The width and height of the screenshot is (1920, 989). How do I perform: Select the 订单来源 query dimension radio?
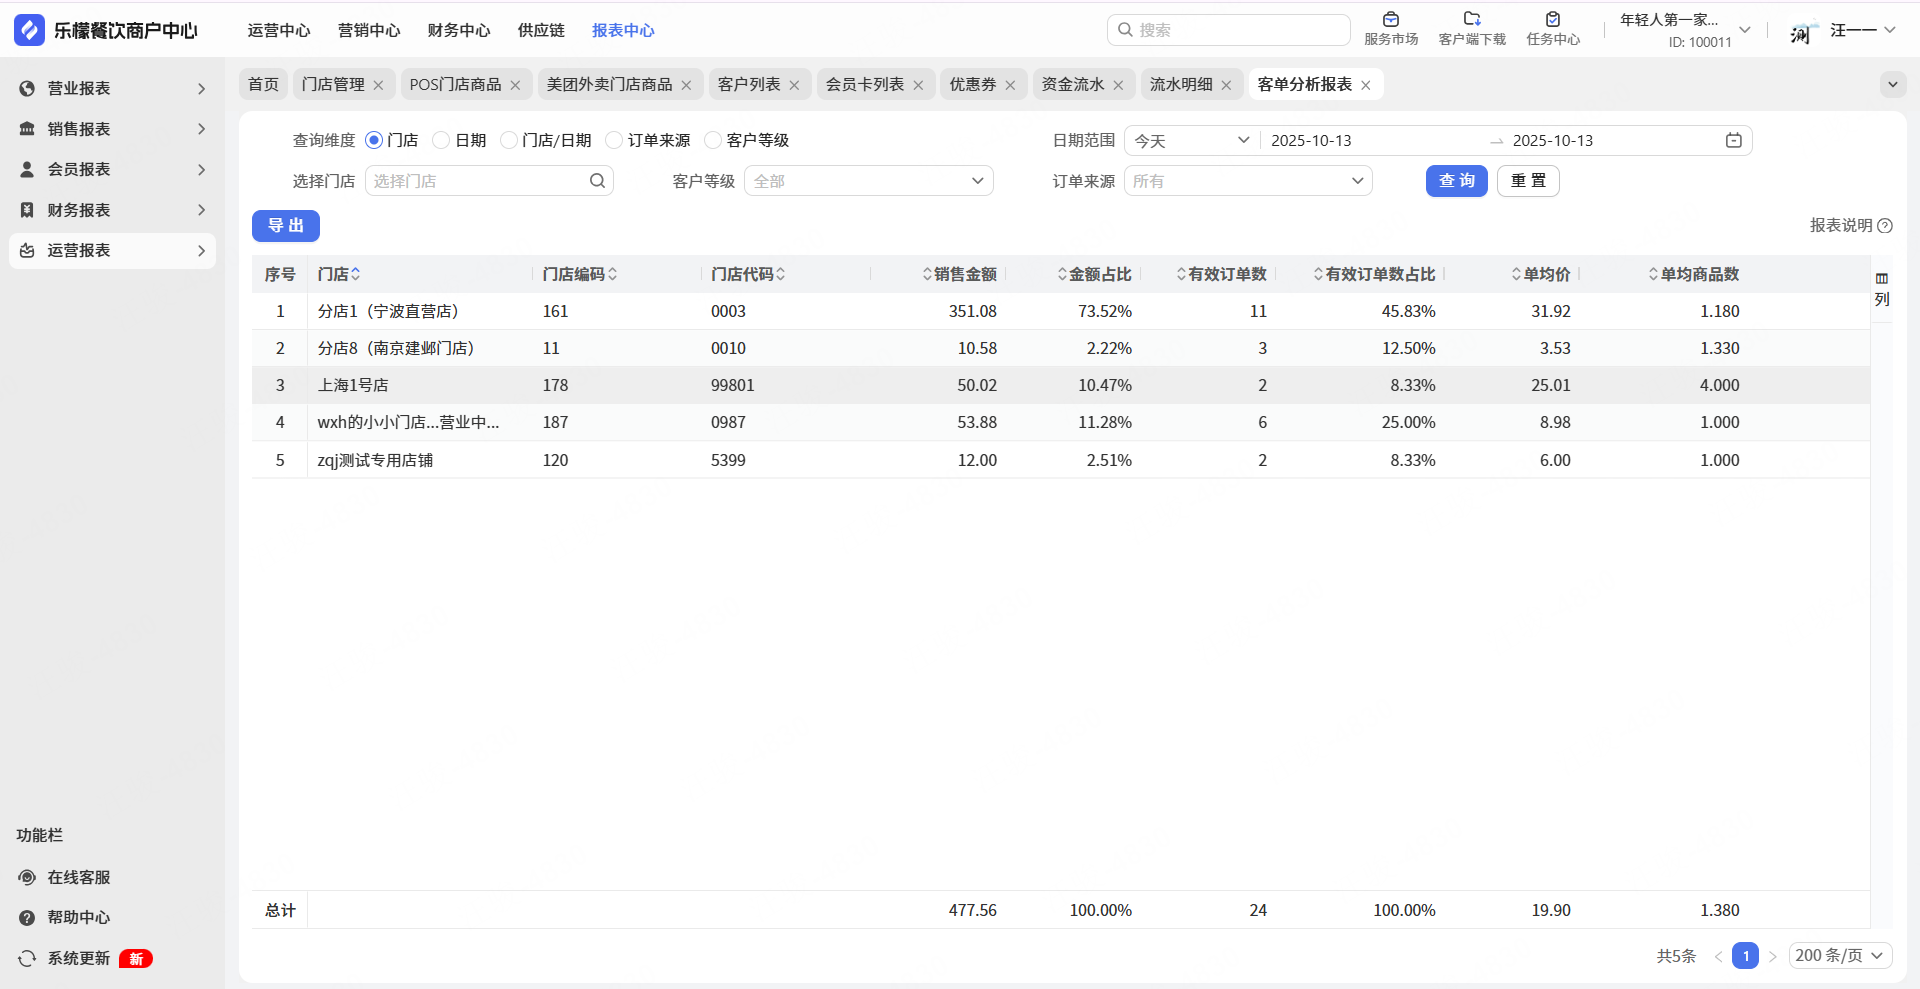point(614,141)
